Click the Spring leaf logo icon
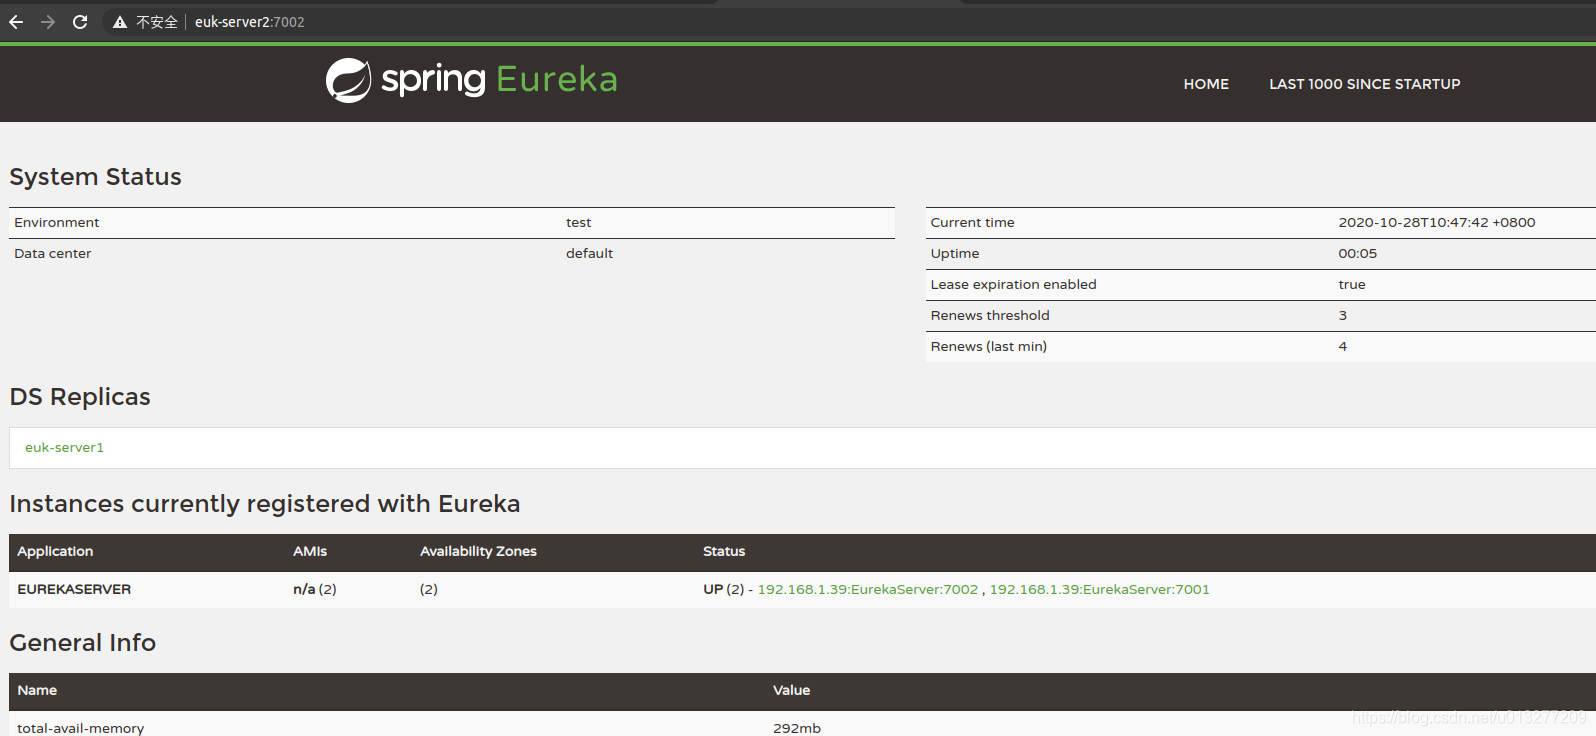 coord(348,80)
